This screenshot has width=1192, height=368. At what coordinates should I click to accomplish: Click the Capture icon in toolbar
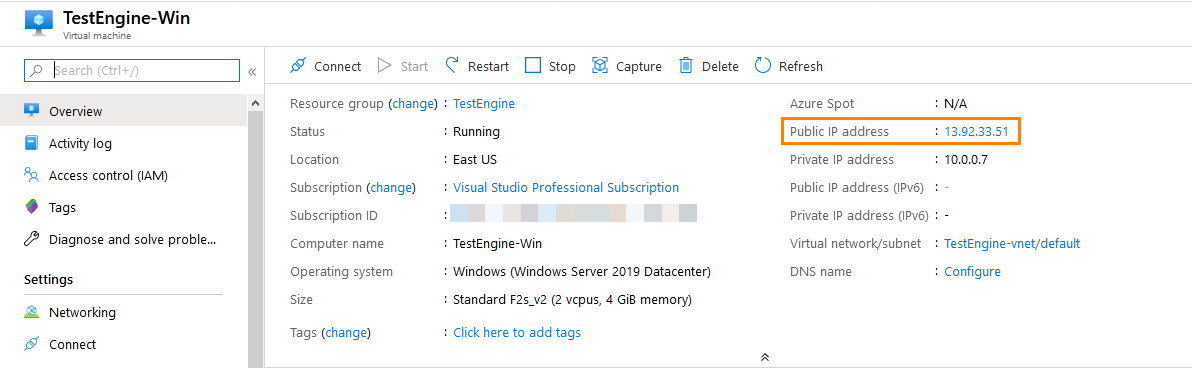tap(601, 66)
